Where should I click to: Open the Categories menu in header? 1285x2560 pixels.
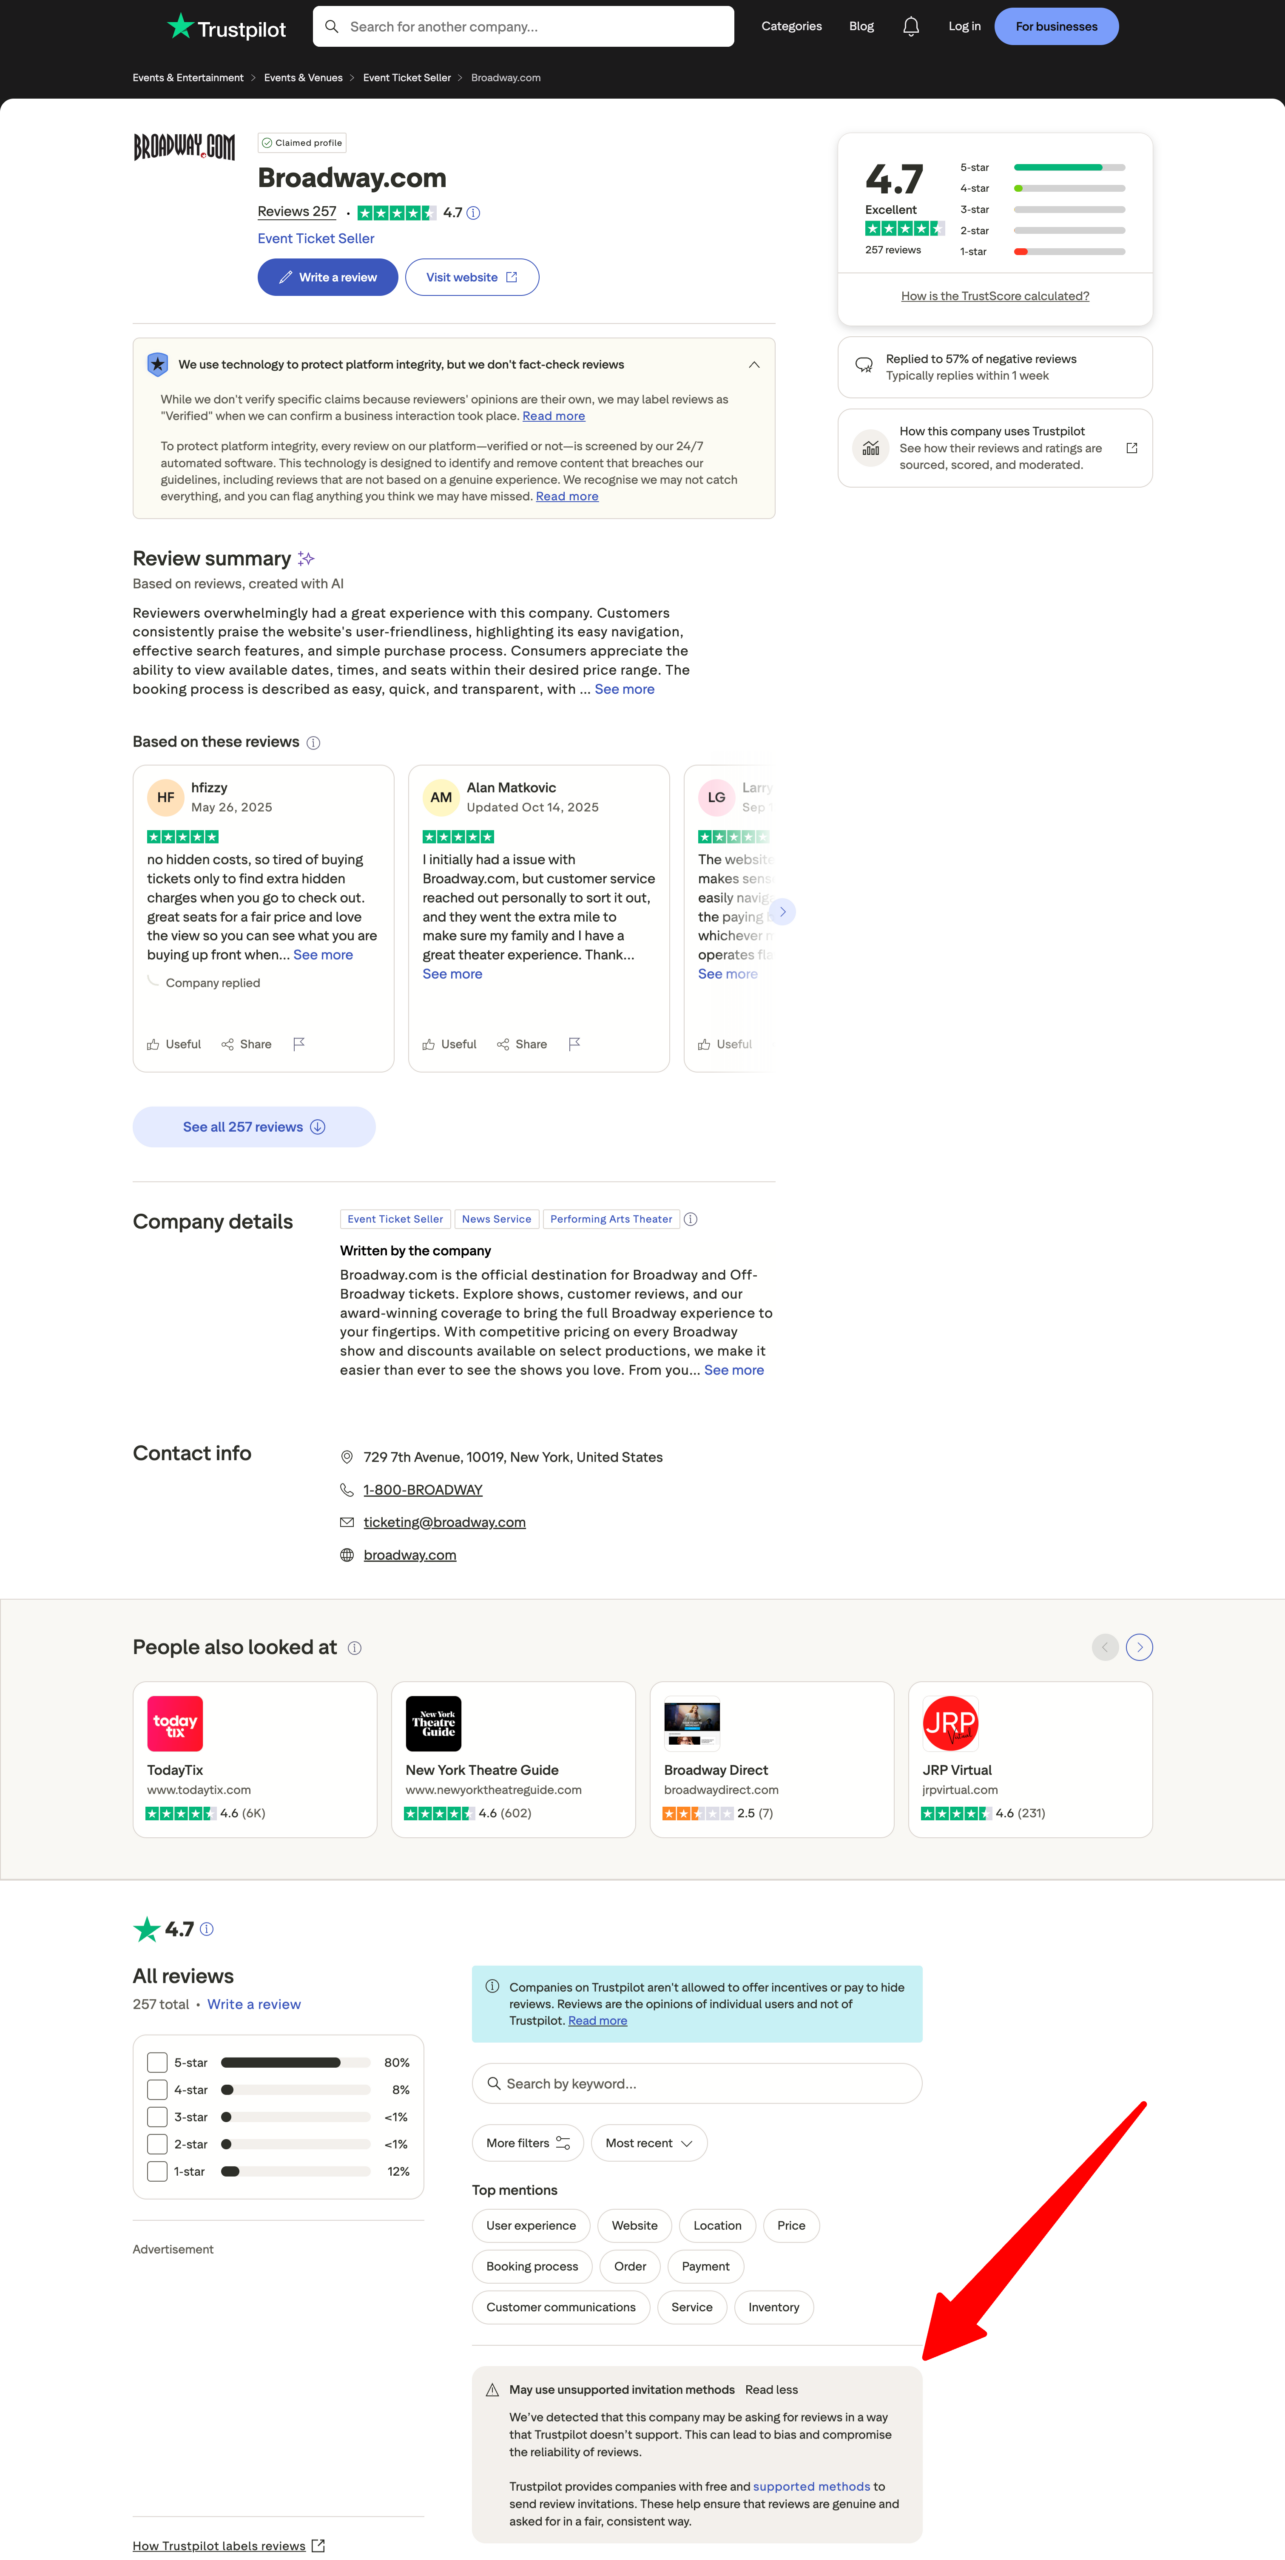(791, 27)
